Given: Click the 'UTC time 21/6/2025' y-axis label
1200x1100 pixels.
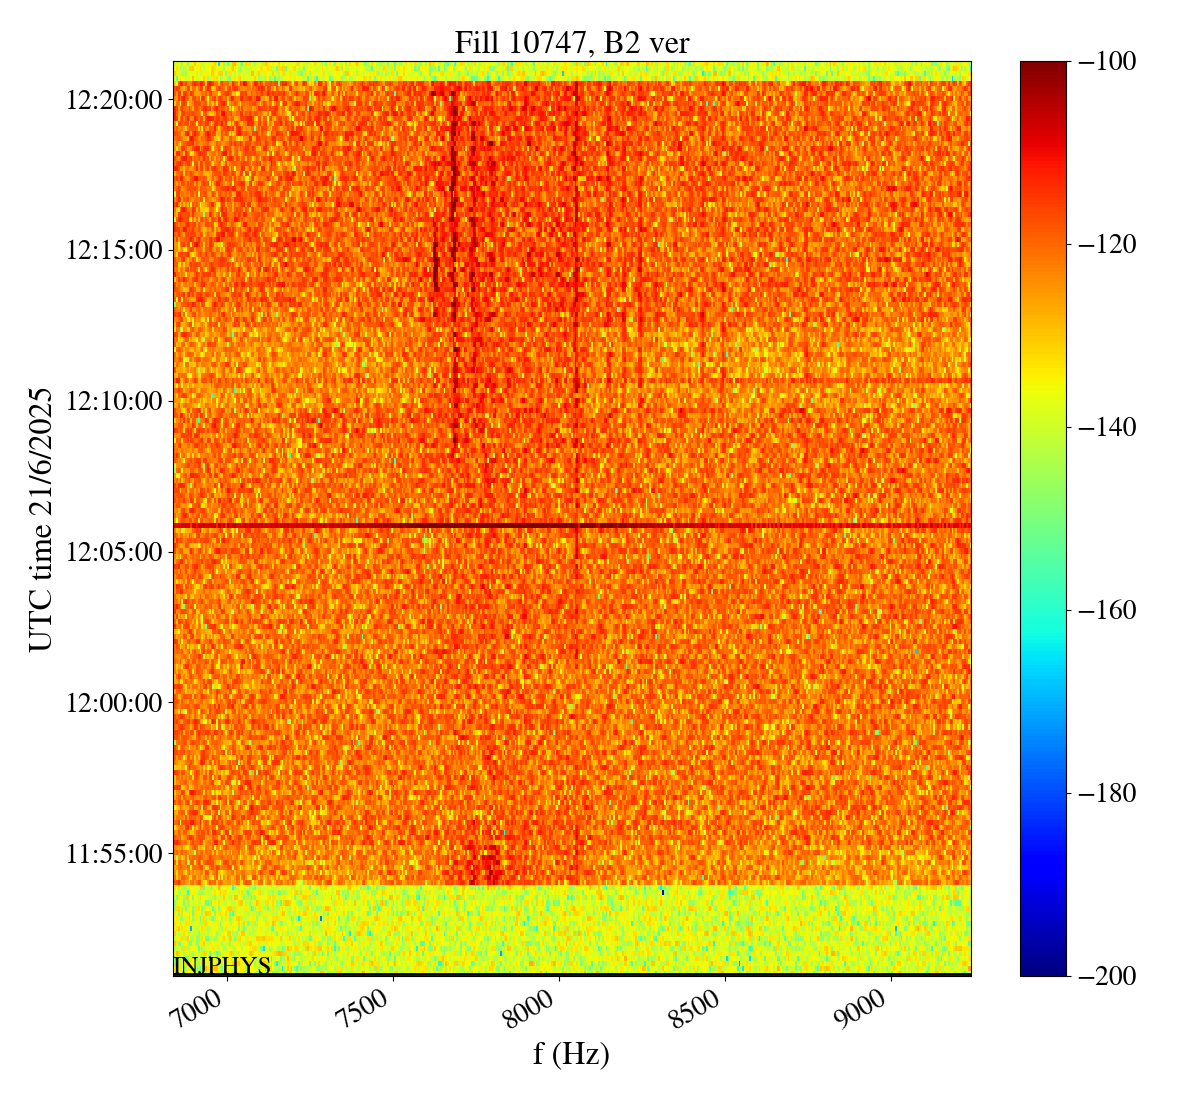Looking at the screenshot, I should tap(40, 519).
